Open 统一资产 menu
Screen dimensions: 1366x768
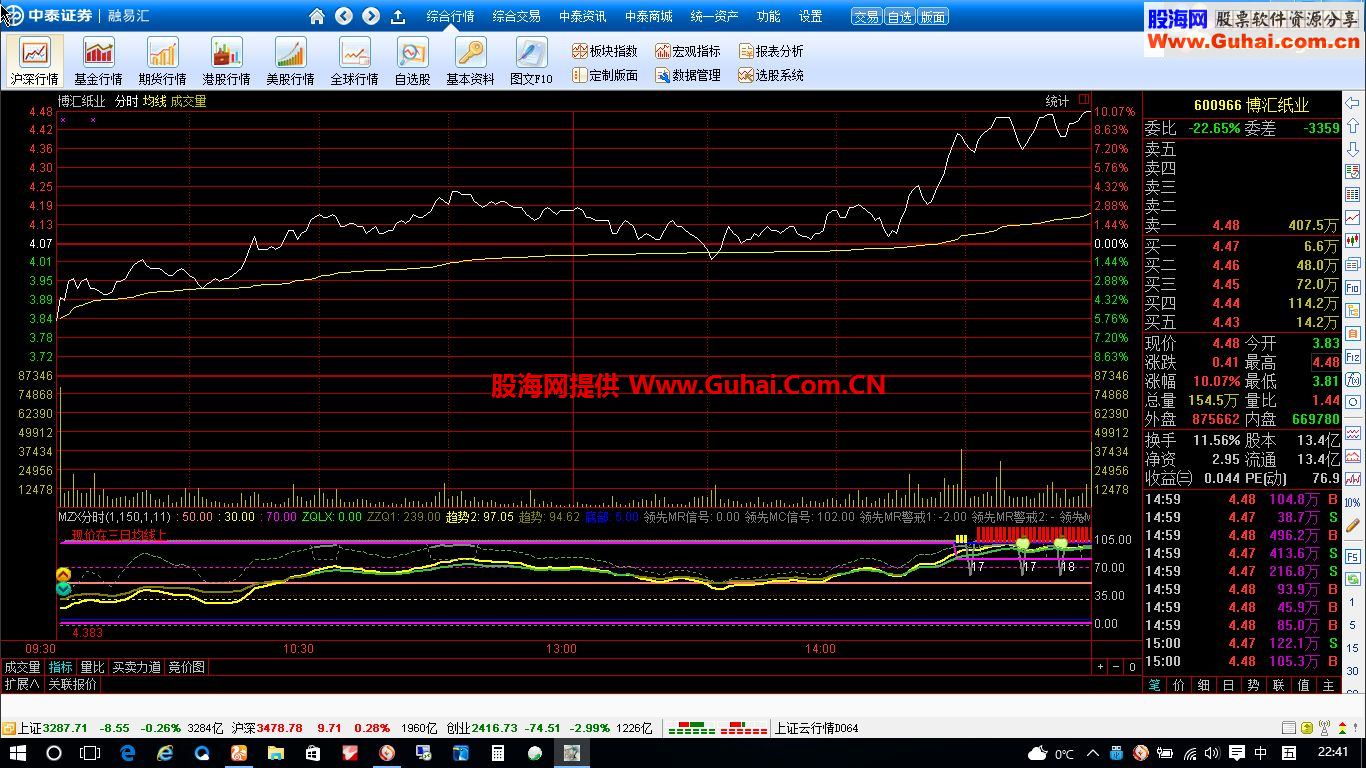tap(714, 16)
